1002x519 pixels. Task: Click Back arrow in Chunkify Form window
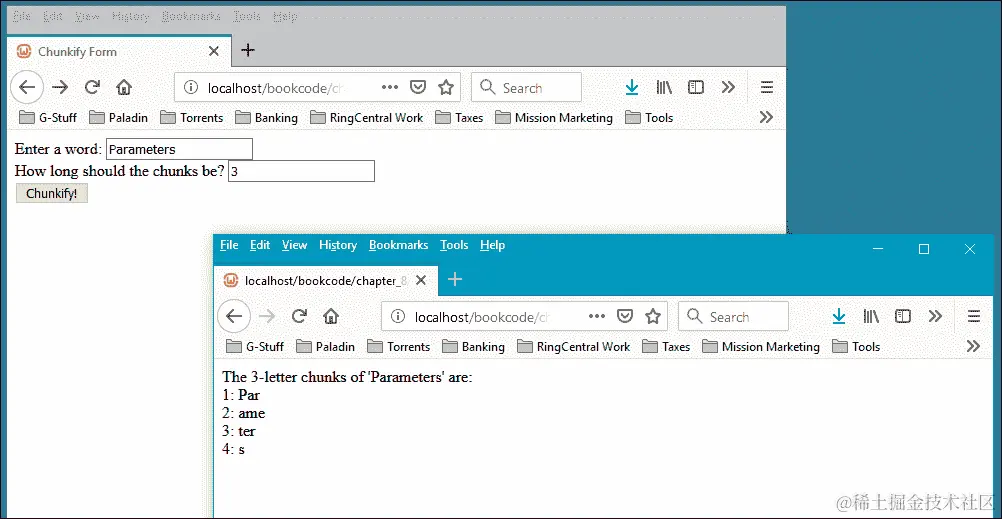(27, 88)
